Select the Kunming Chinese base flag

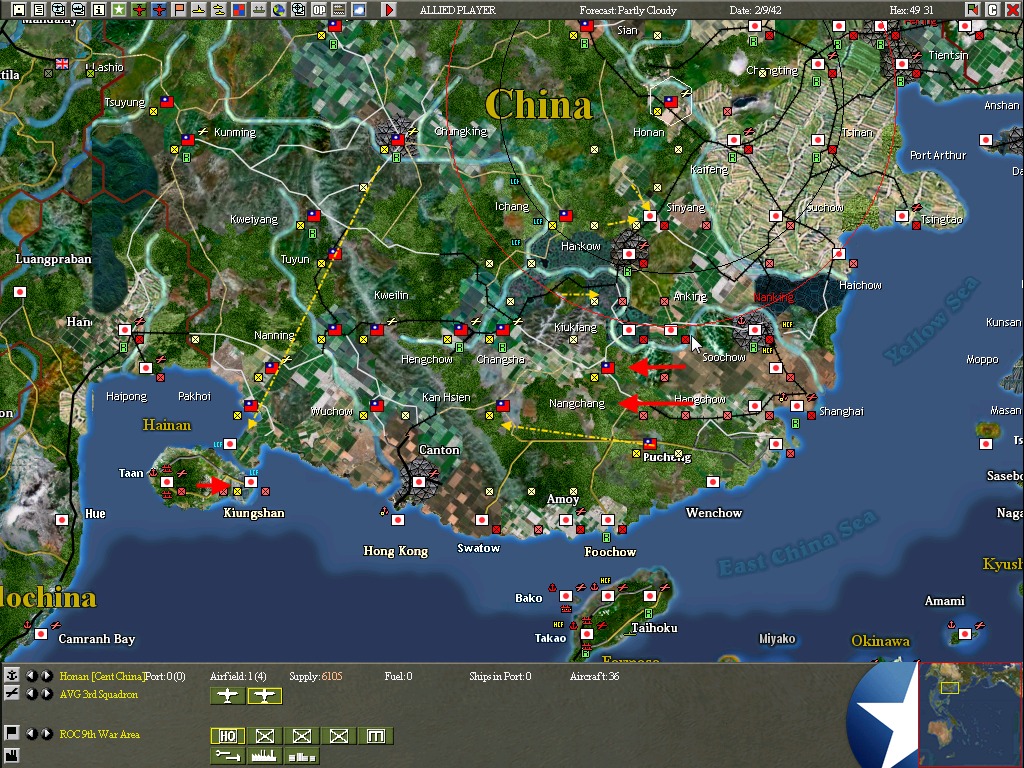(188, 139)
